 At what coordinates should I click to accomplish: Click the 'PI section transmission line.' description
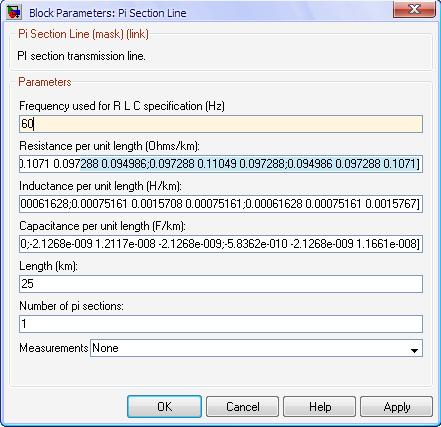81,56
